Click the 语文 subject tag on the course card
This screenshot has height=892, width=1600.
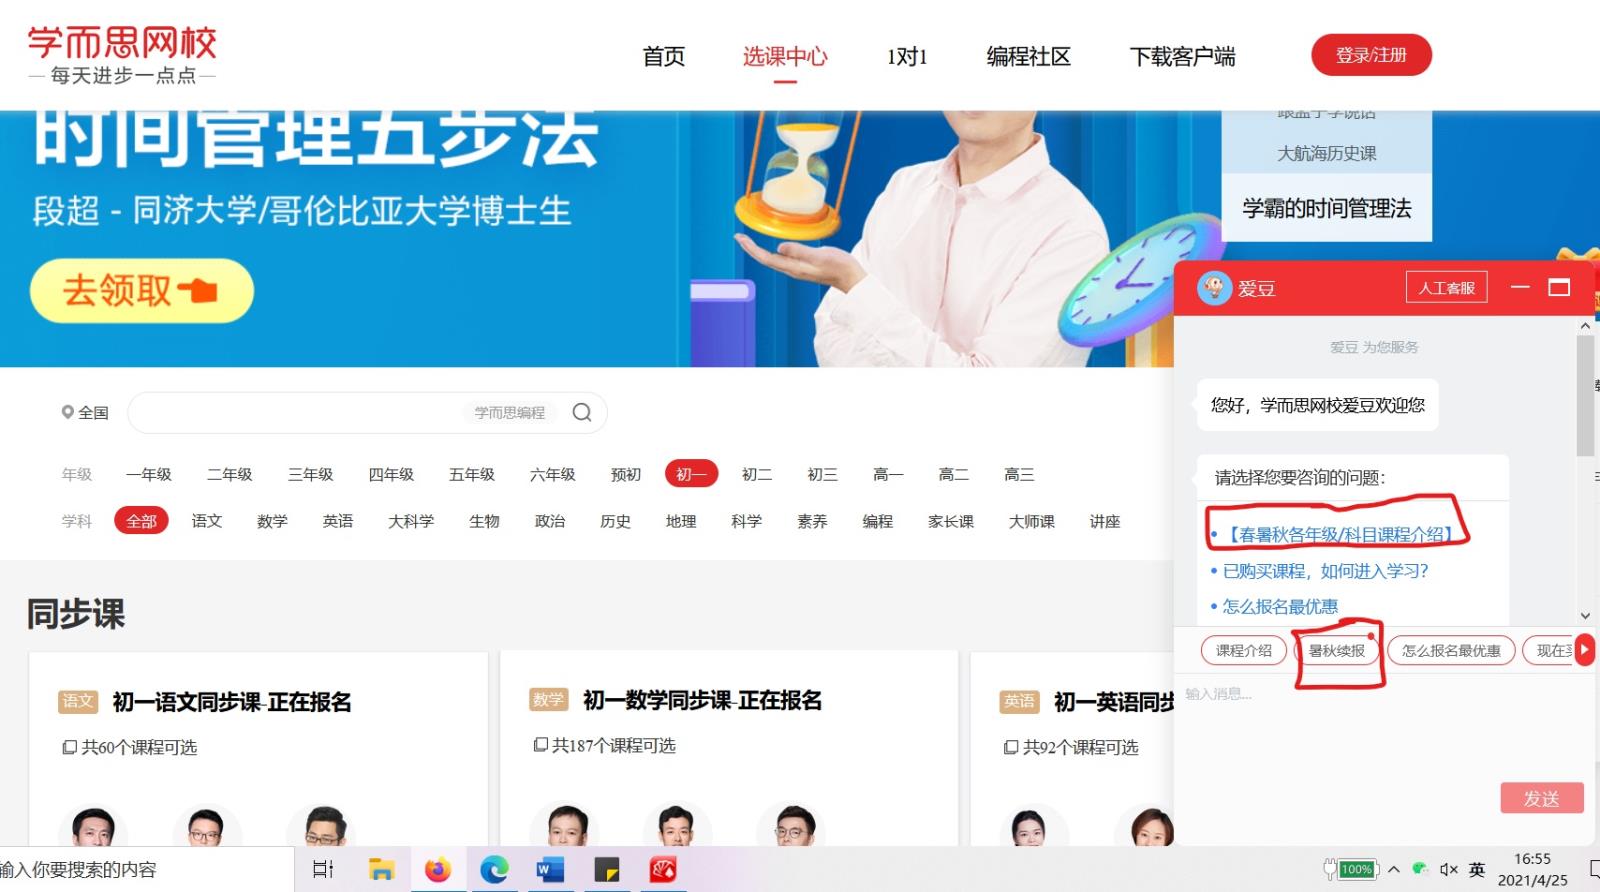pyautogui.click(x=77, y=701)
